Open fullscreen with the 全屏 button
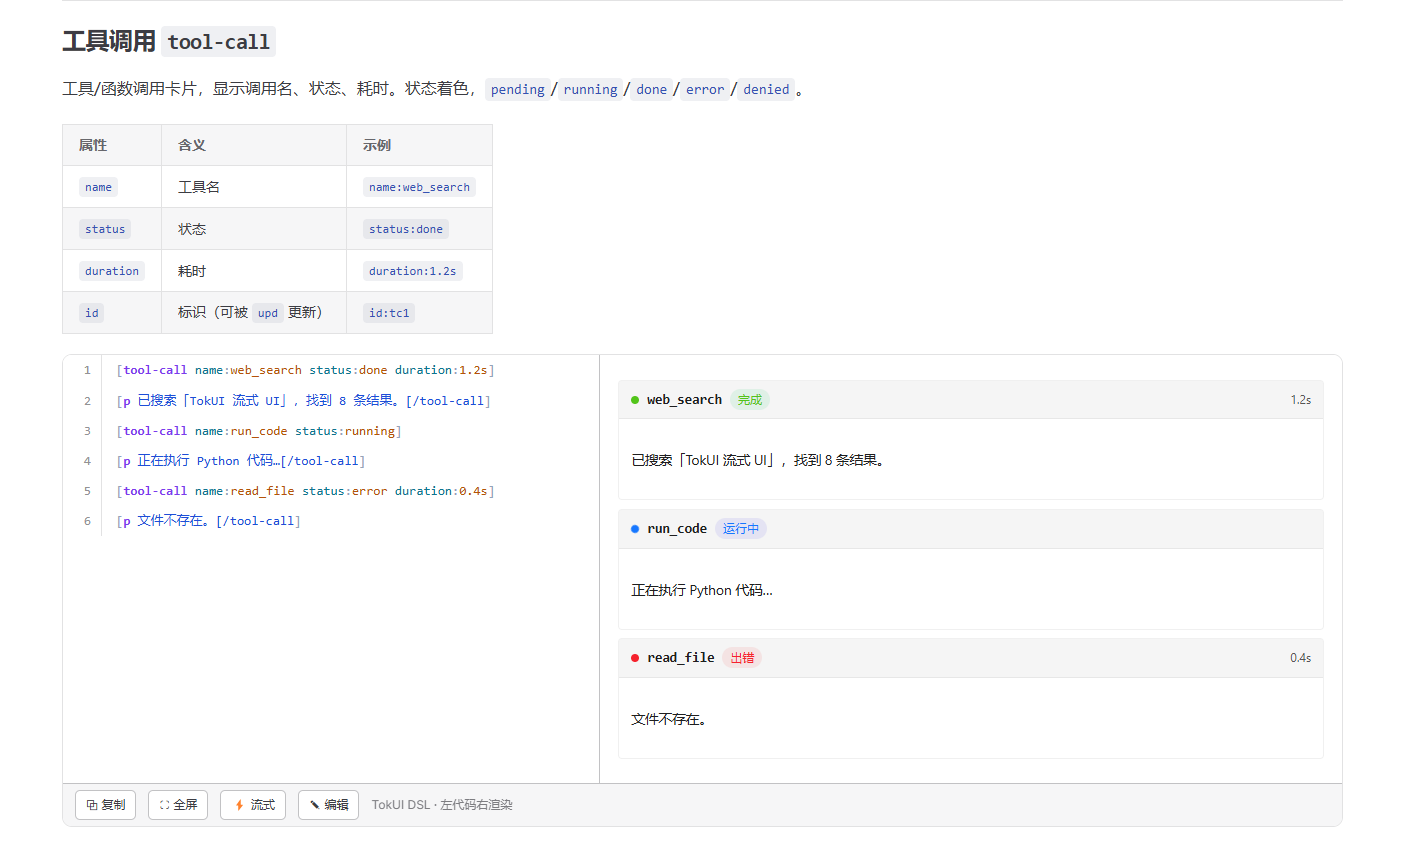This screenshot has height=863, width=1404. 178,805
